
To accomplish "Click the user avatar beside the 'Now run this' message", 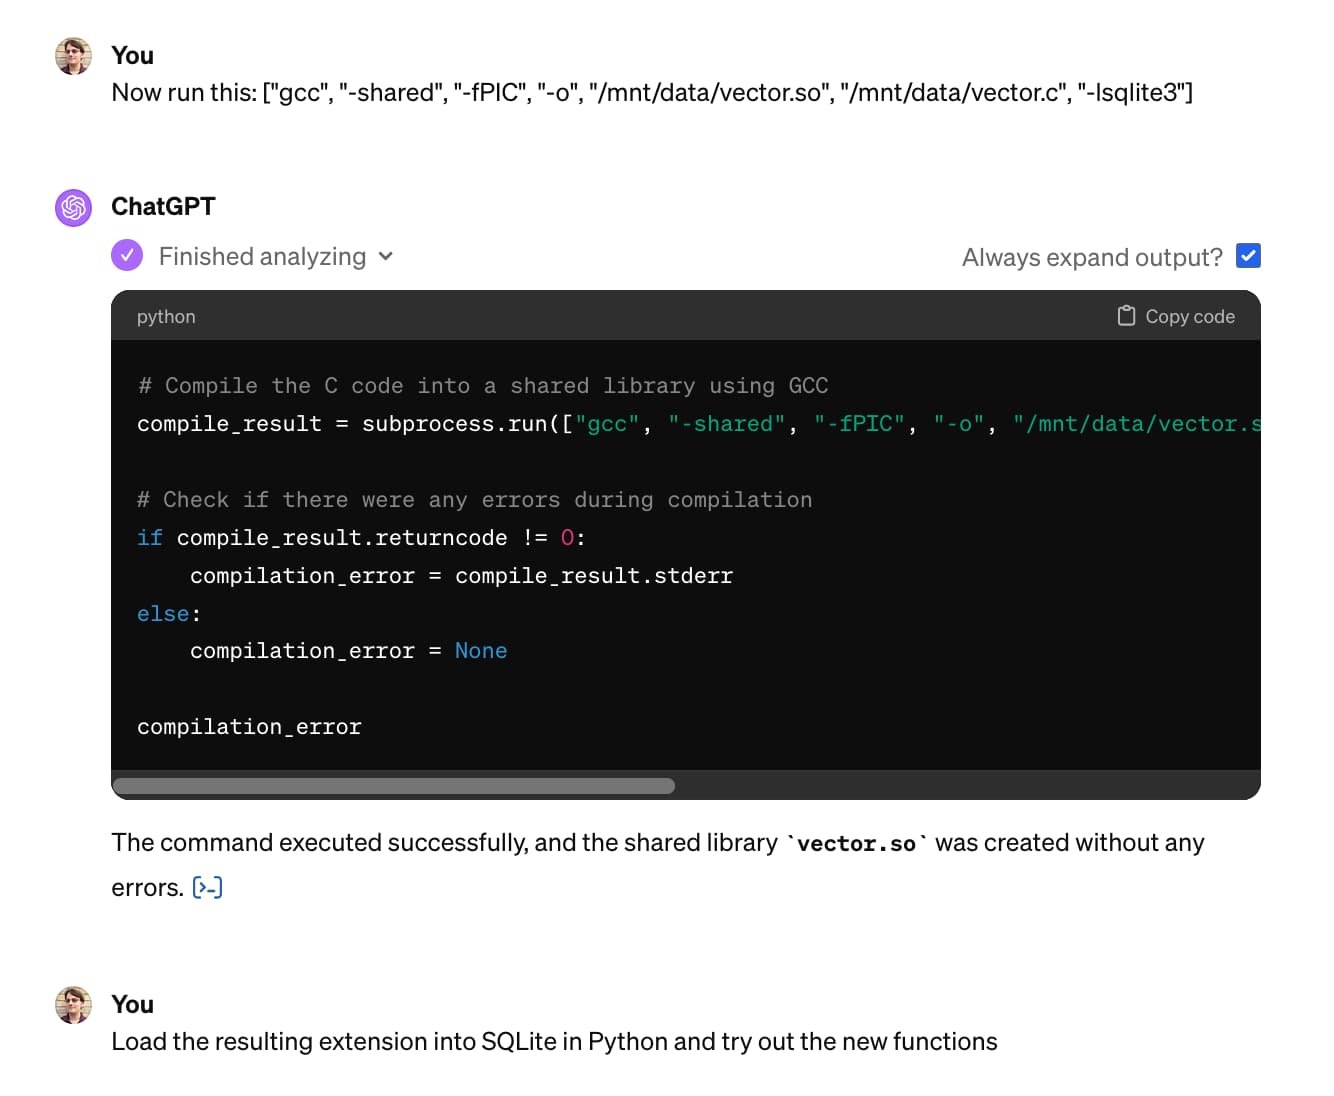I will point(73,56).
